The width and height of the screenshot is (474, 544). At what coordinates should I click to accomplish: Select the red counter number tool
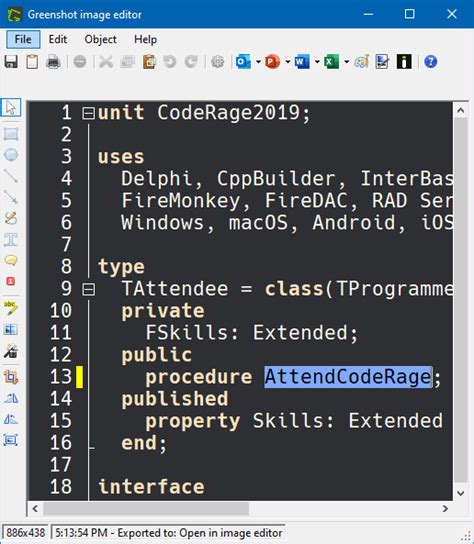[11, 281]
